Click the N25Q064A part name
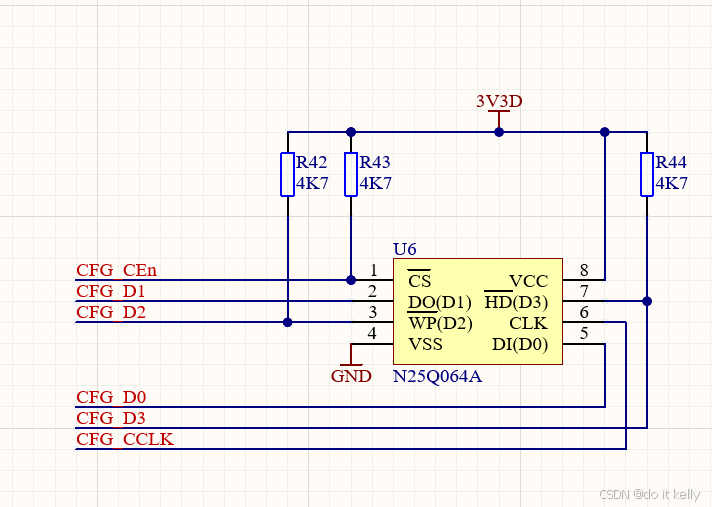712x507 pixels. 437,376
